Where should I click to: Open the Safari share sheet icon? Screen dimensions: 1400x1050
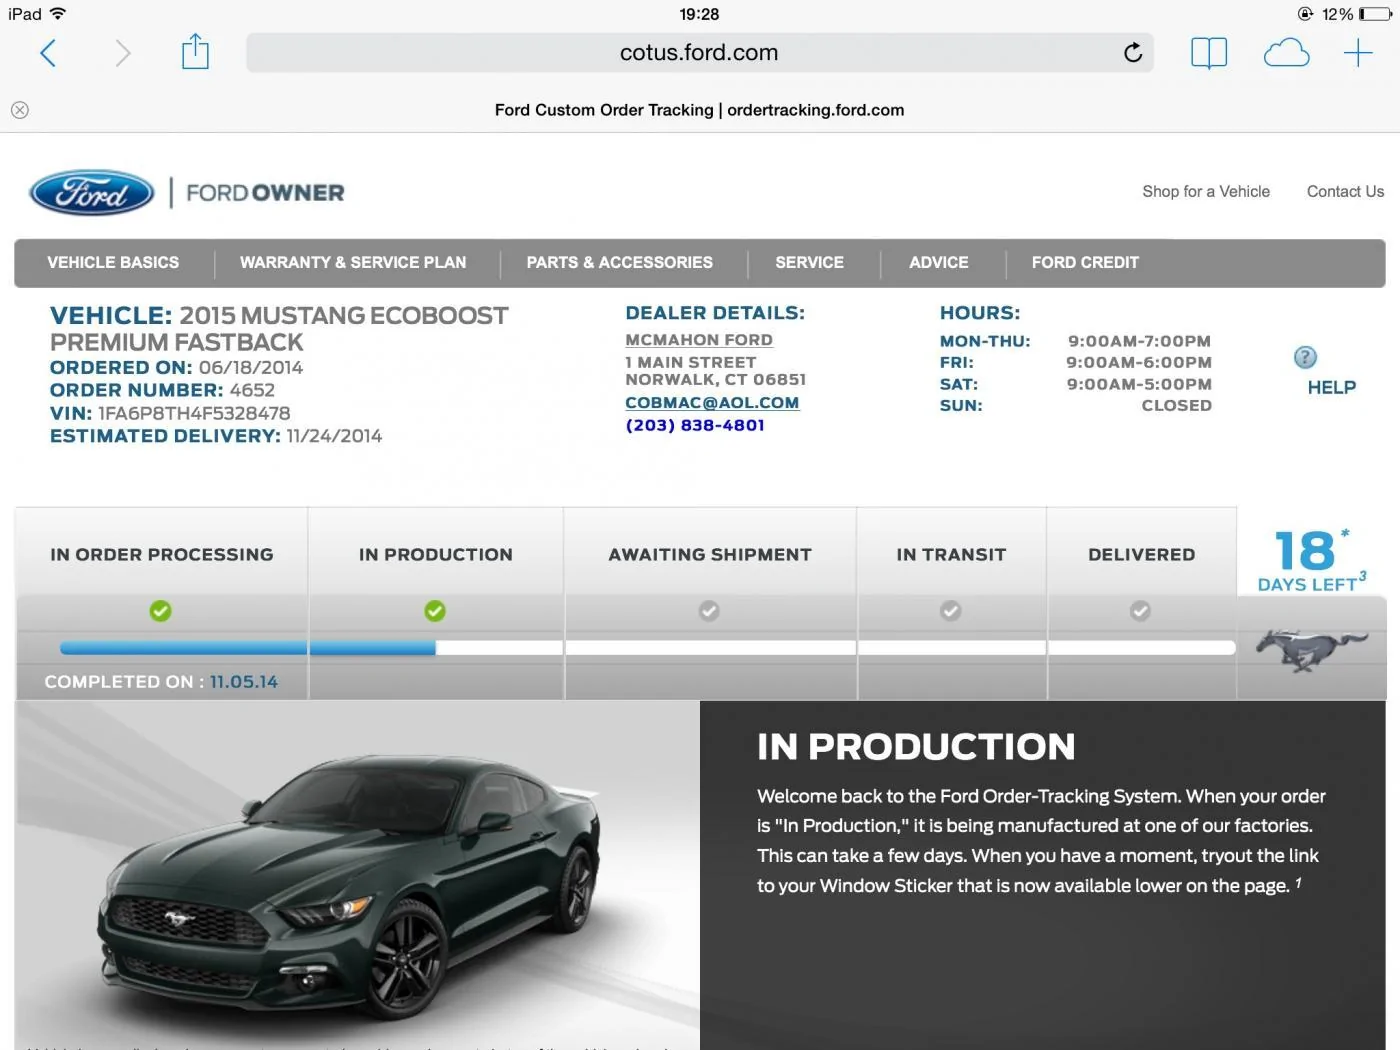[195, 51]
